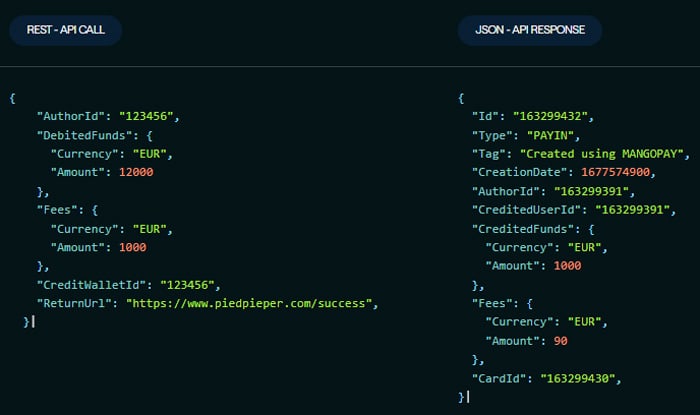Click the "Fees": { line in API response

[502, 303]
